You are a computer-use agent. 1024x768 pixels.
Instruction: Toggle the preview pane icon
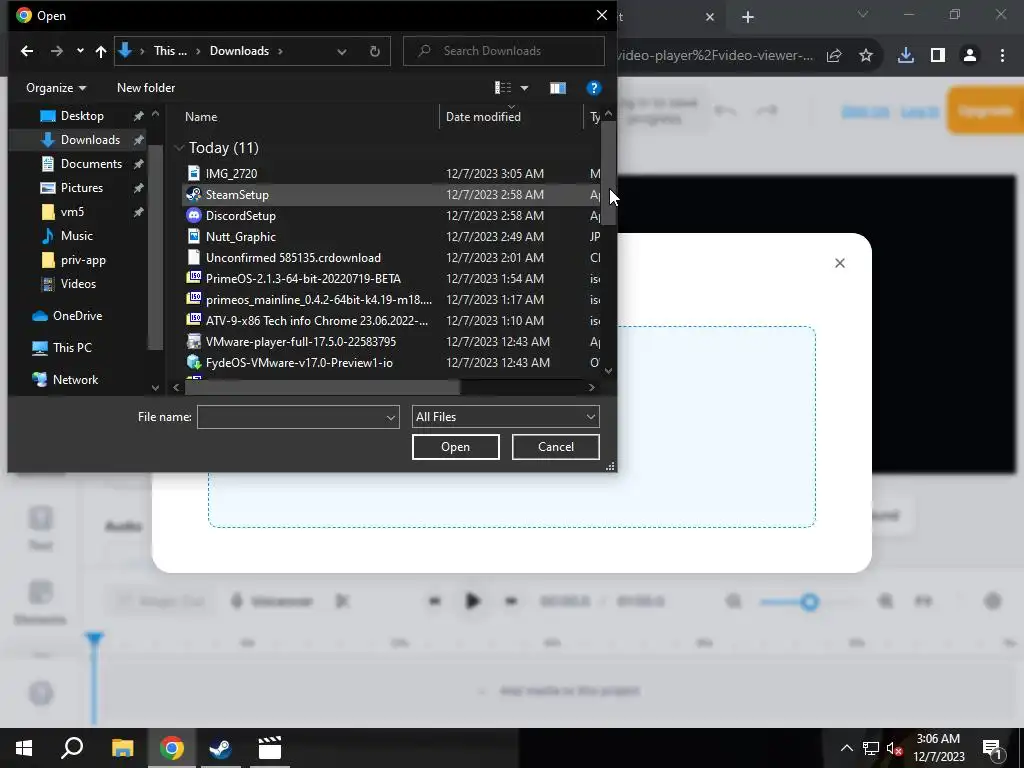click(558, 88)
